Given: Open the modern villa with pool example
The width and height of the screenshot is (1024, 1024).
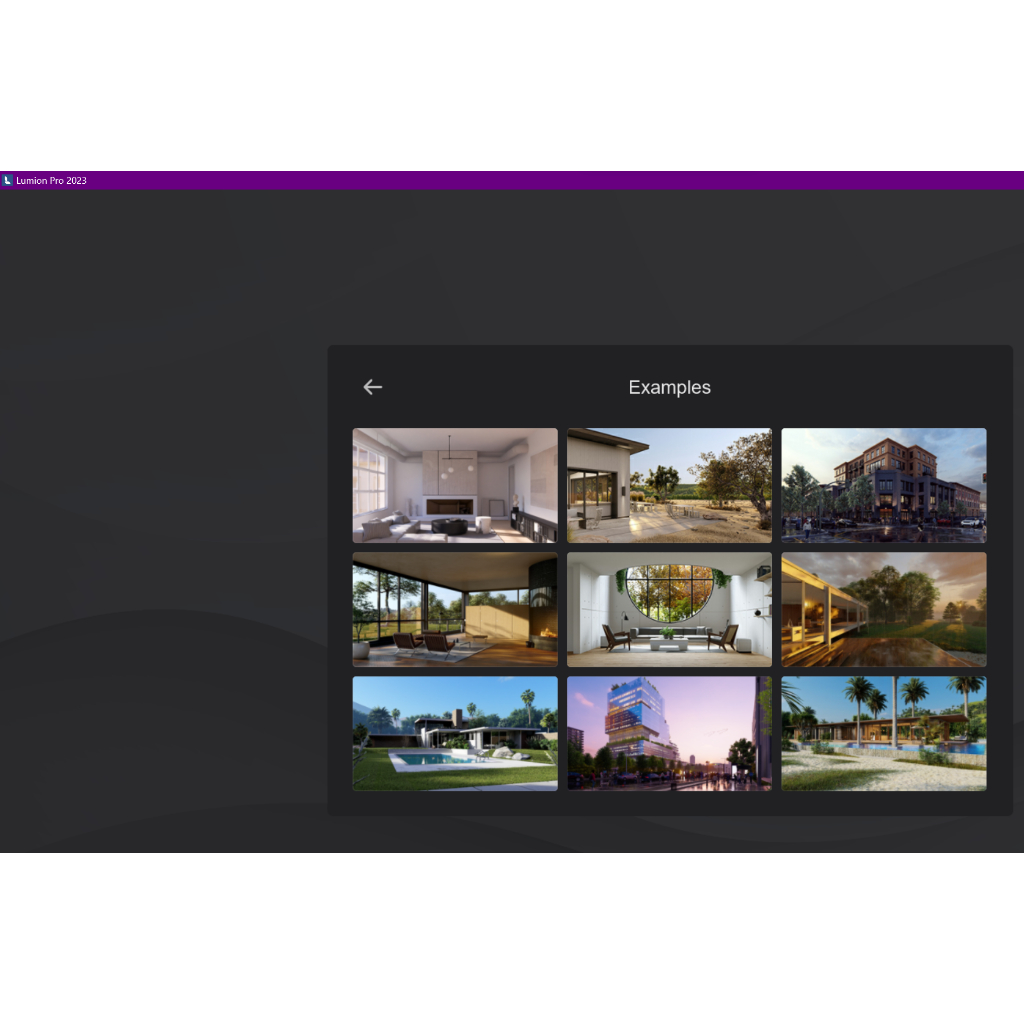Looking at the screenshot, I should coord(455,733).
